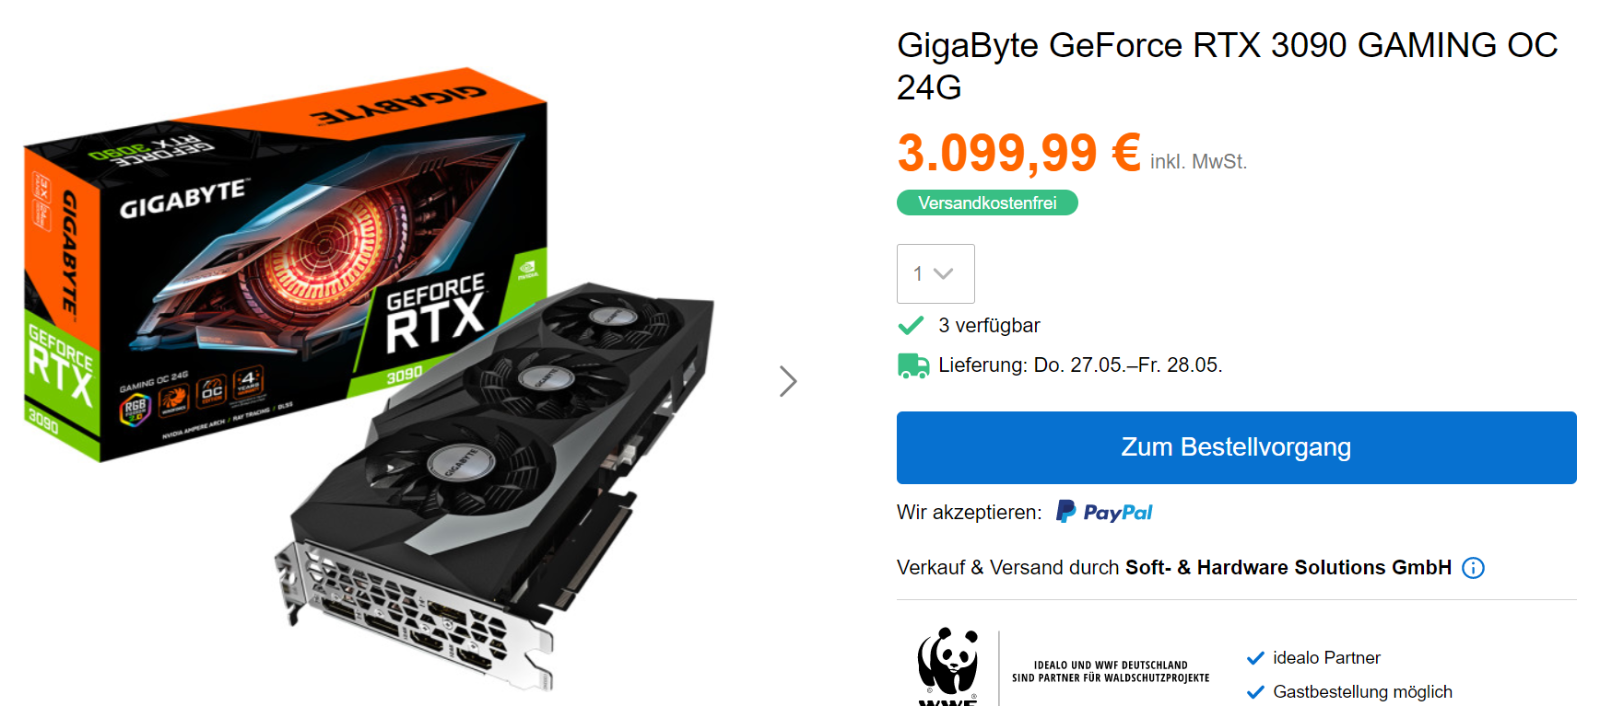Click the Gigabyte RTX 3090 box image
1600x706 pixels.
285,265
